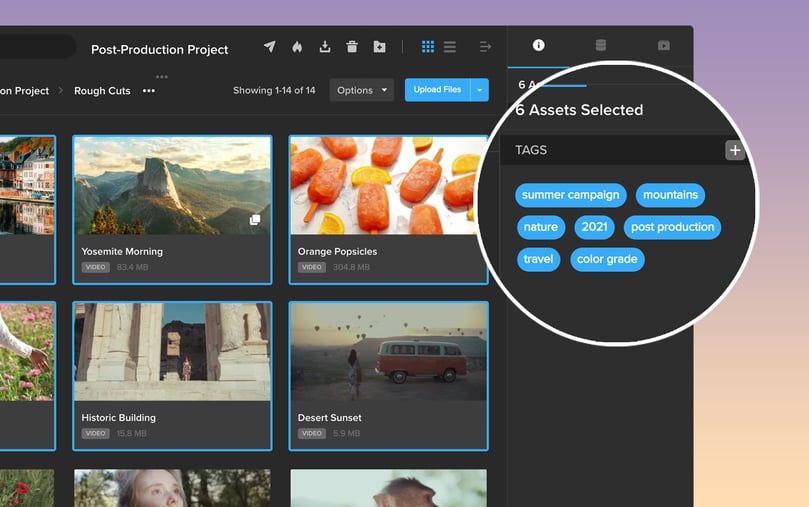This screenshot has width=809, height=507.
Task: Click the Rough Cuts breadcrumb
Action: click(x=102, y=91)
